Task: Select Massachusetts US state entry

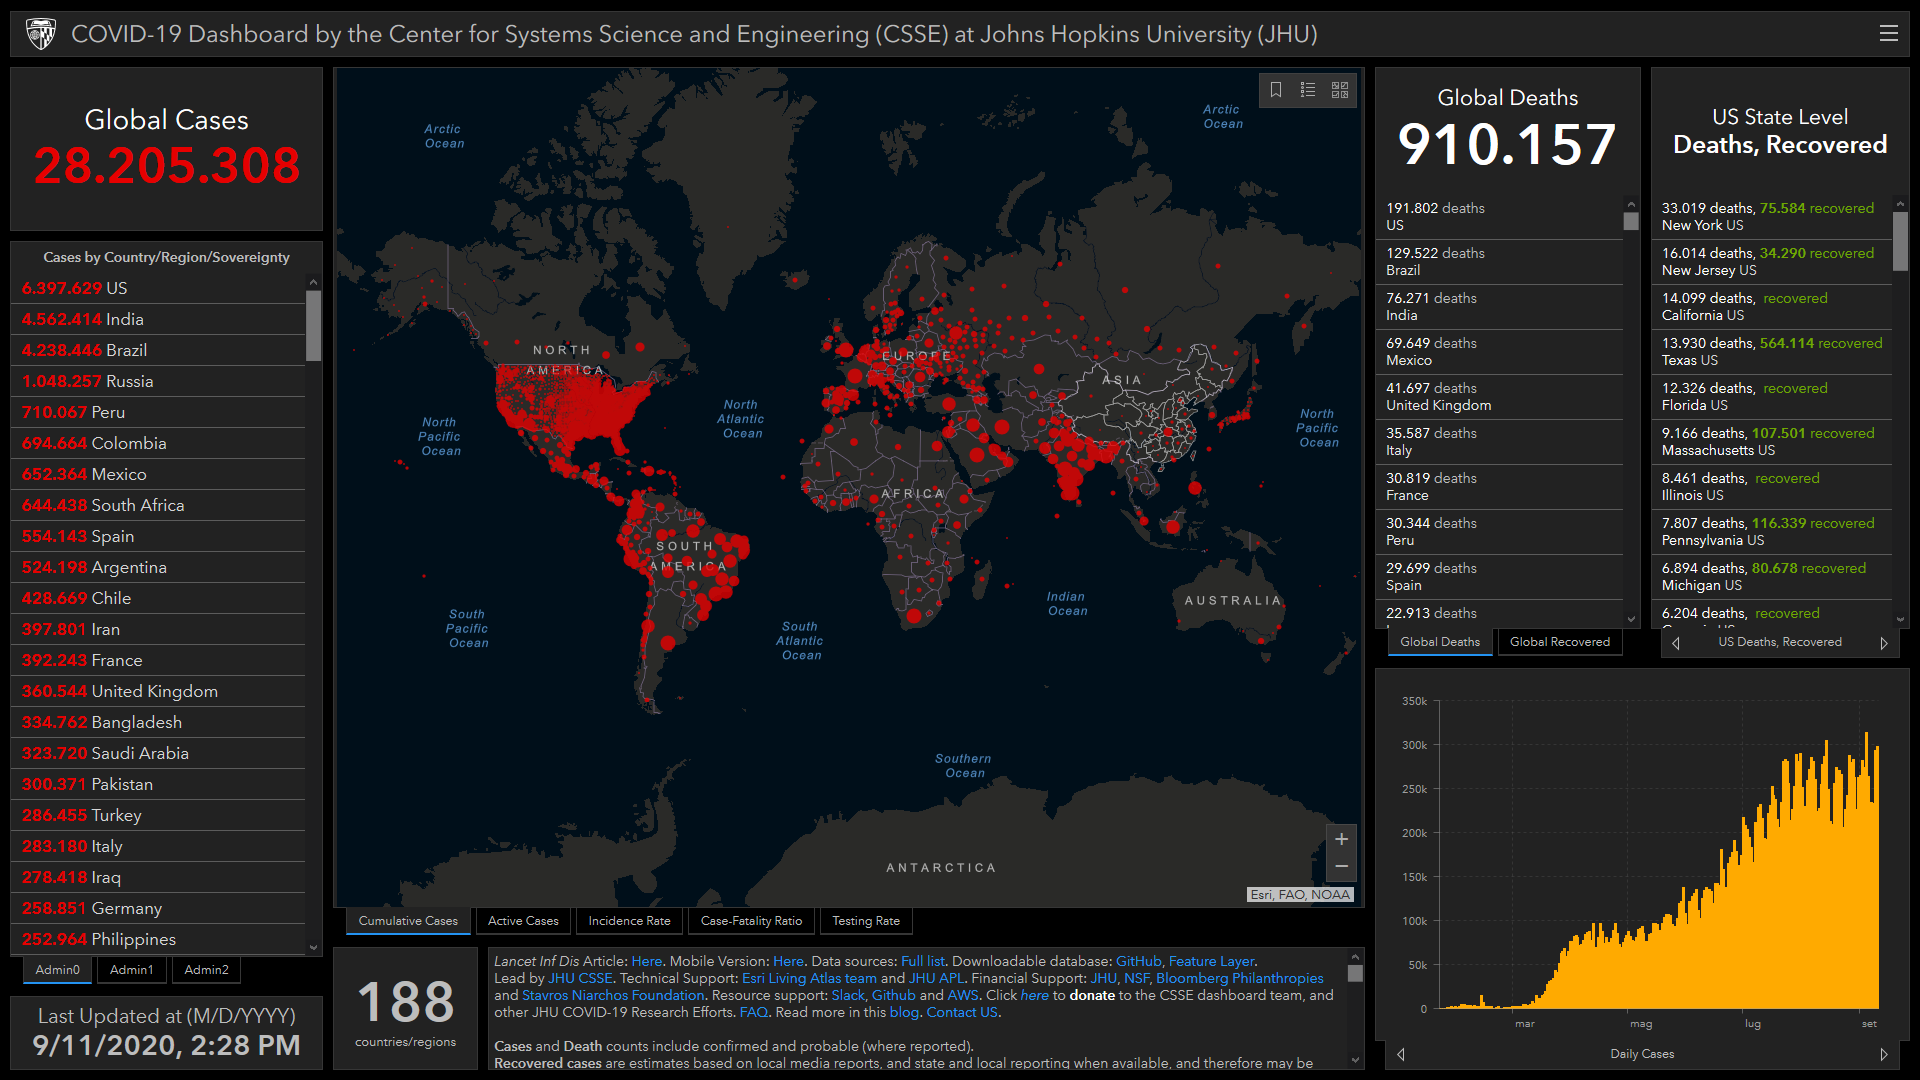Action: point(1772,442)
